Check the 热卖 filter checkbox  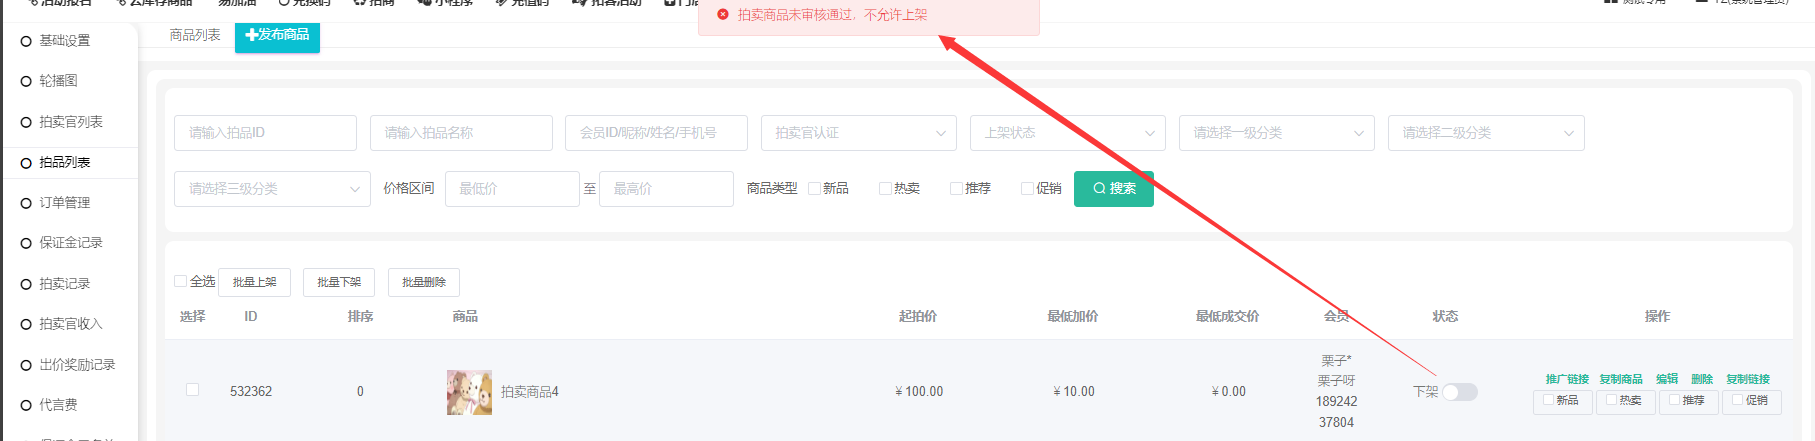[885, 188]
